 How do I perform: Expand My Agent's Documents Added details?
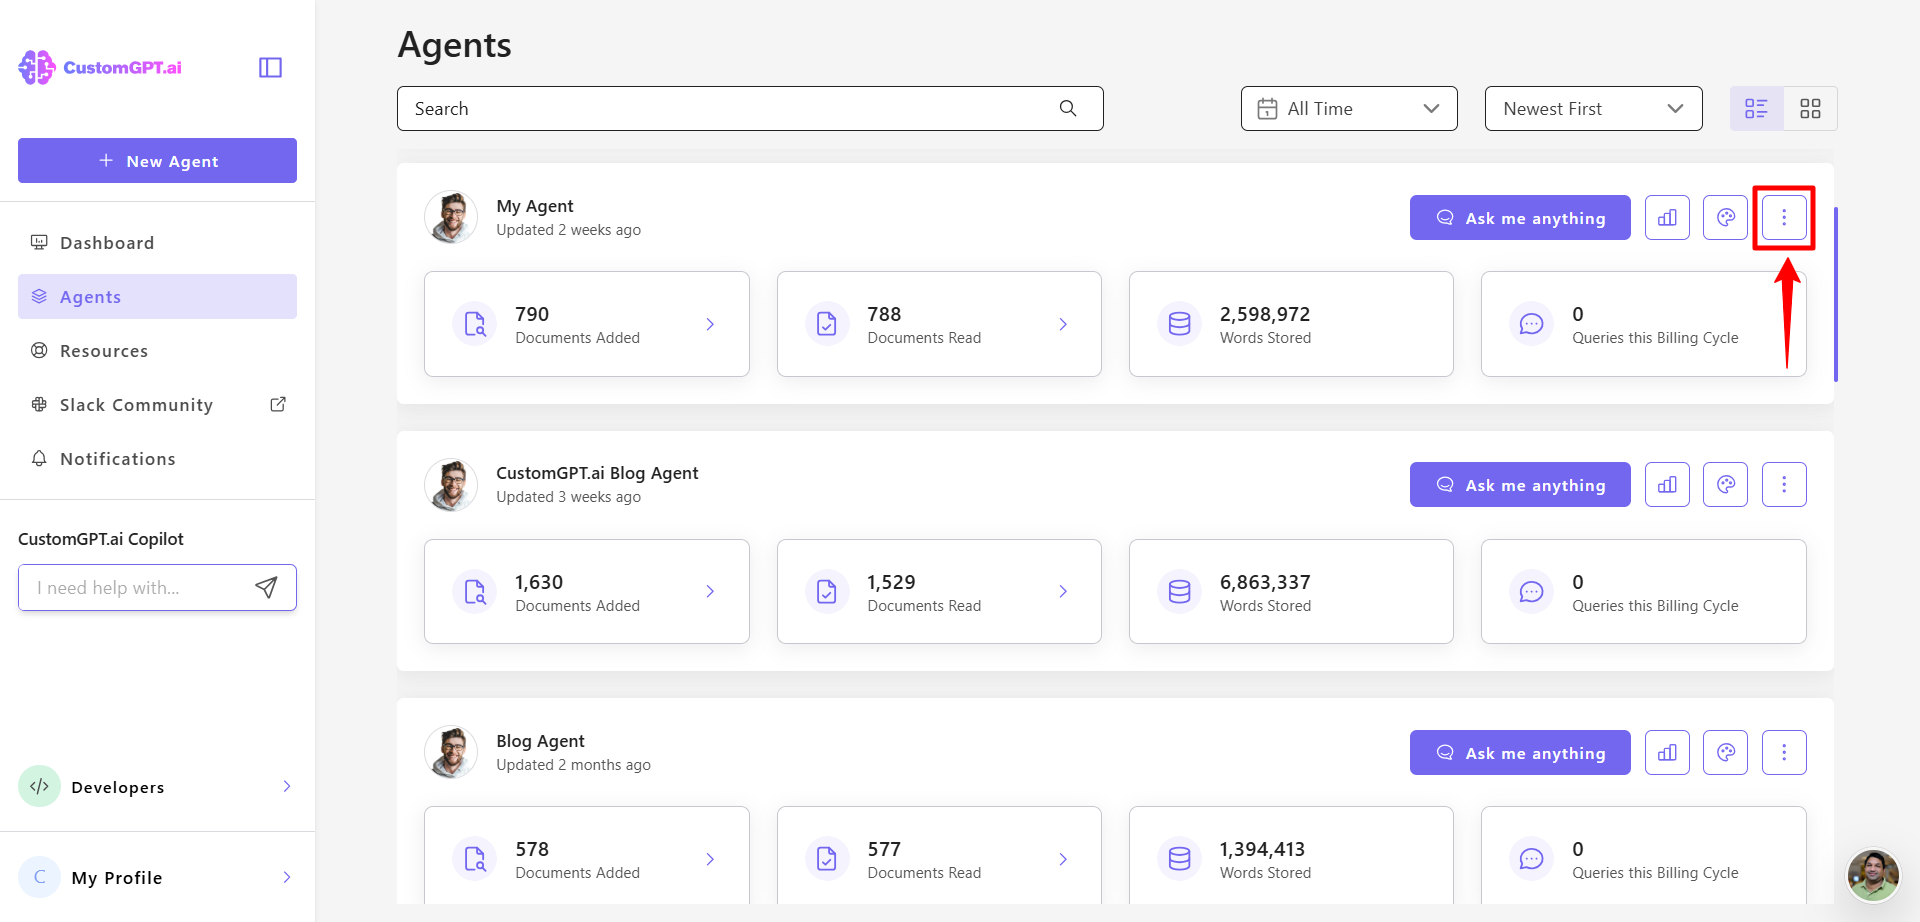(x=710, y=324)
